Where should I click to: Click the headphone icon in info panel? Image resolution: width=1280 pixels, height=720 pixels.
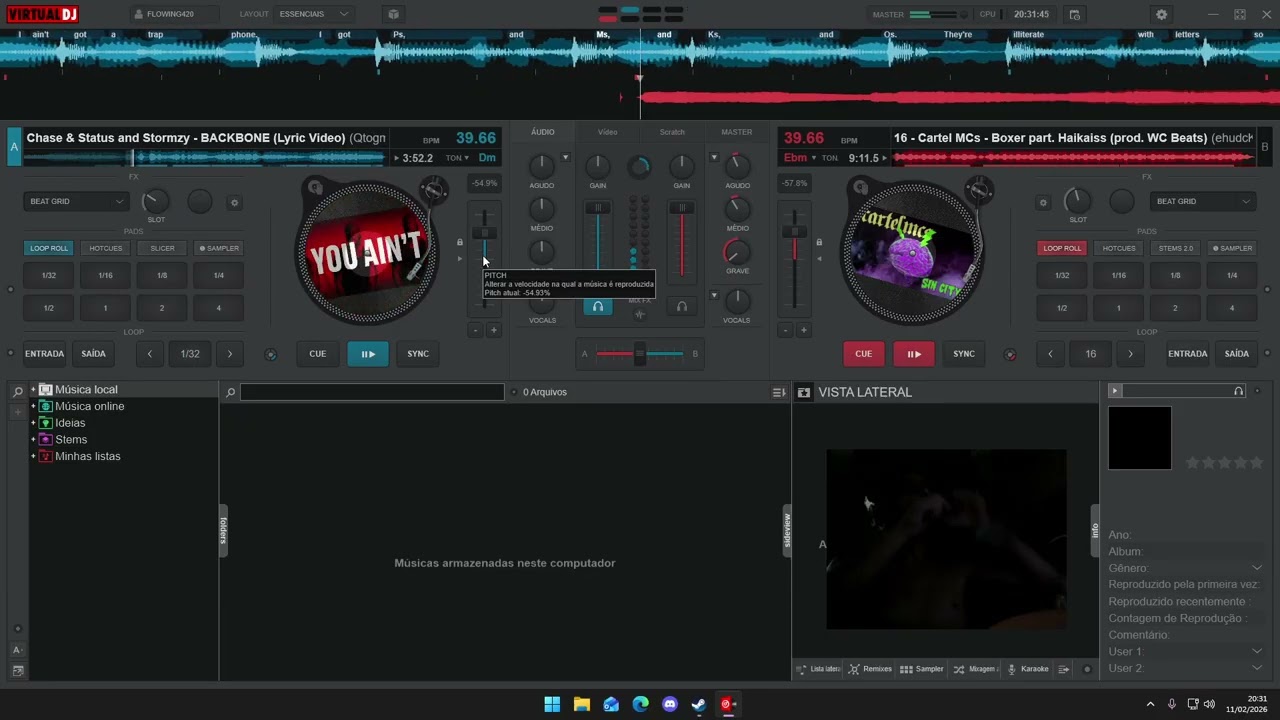pyautogui.click(x=1239, y=391)
